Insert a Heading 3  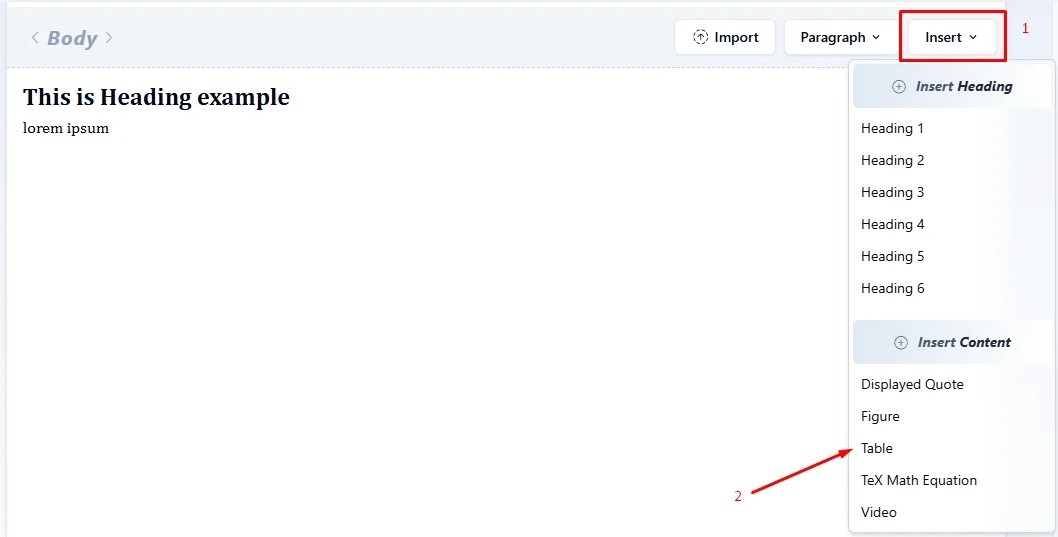892,192
